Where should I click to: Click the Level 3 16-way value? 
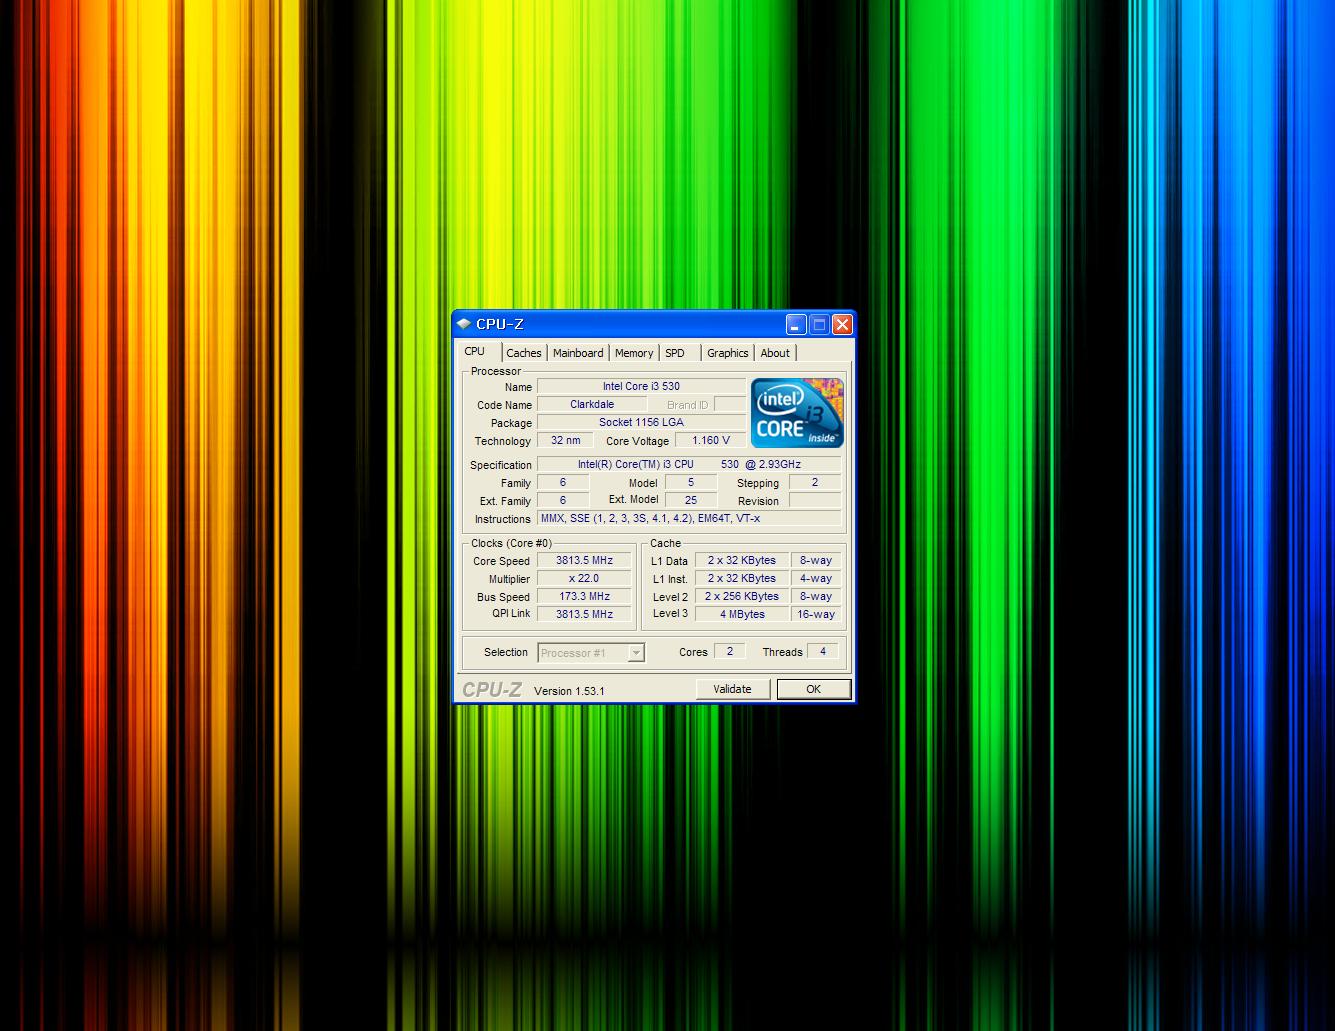[x=816, y=614]
